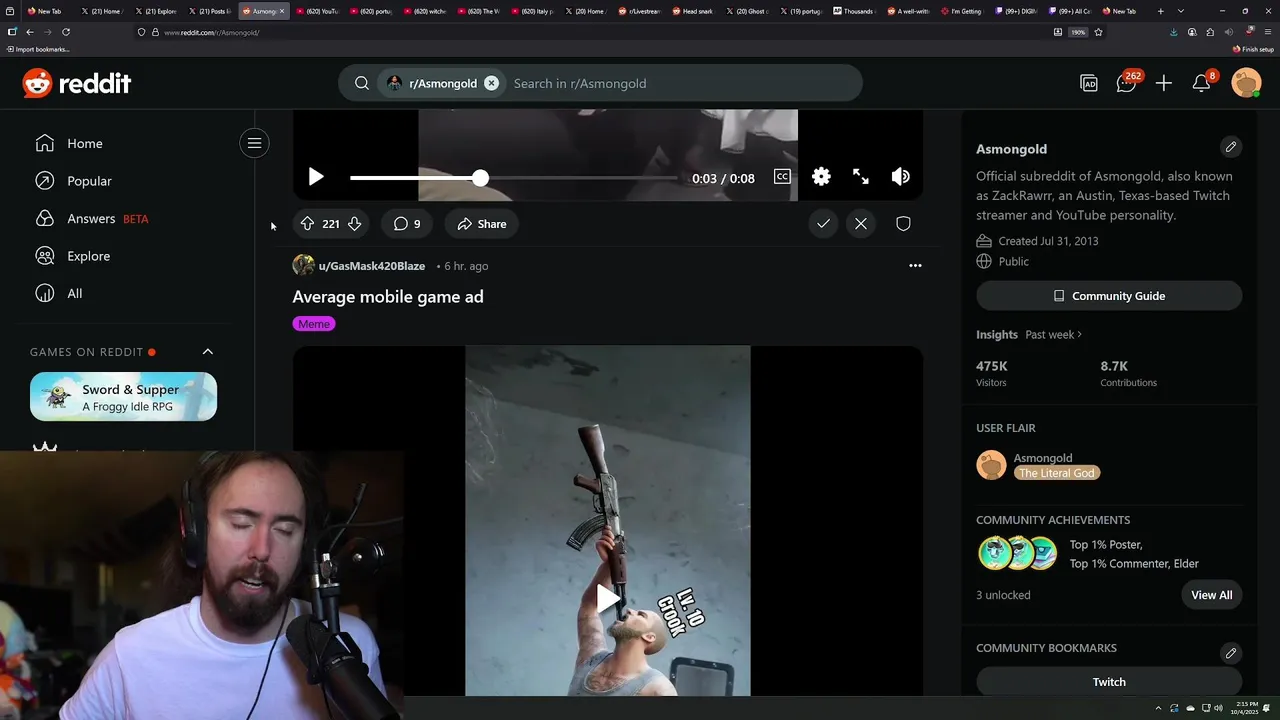The width and height of the screenshot is (1280, 720).
Task: Click the top video progress slider
Action: tap(513, 178)
